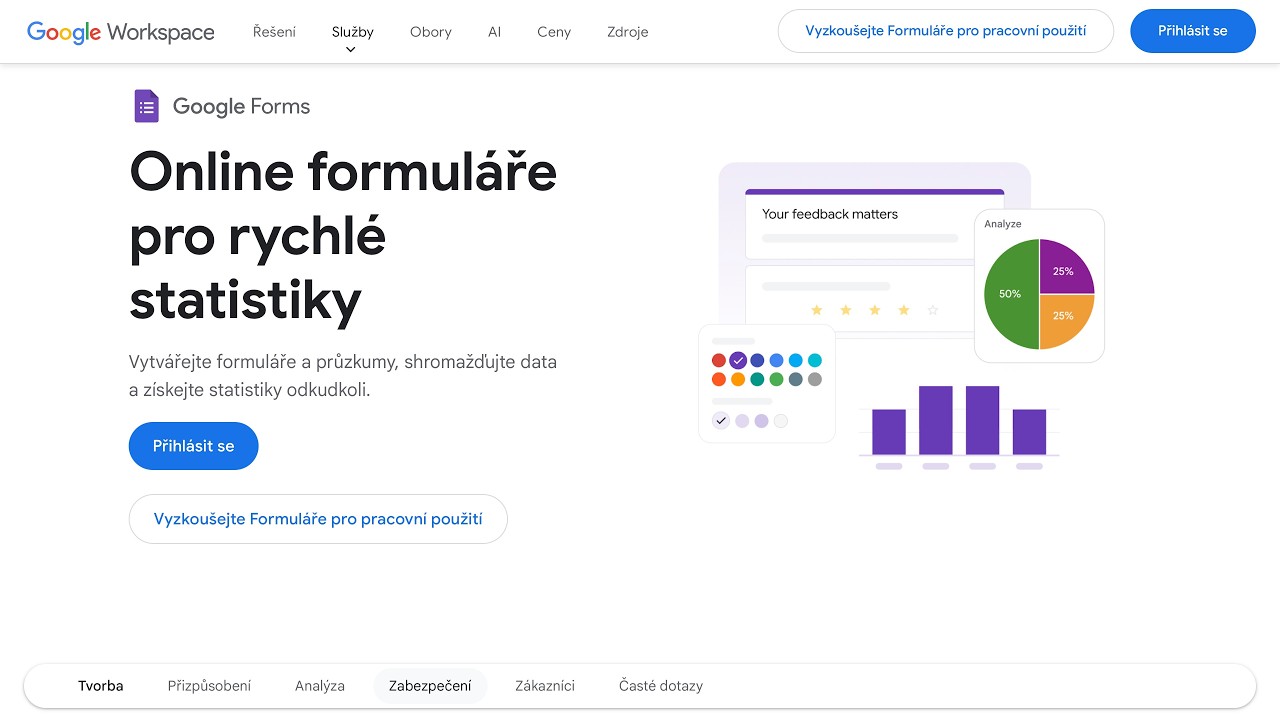Select the Tvorba tab
Image resolution: width=1280 pixels, height=720 pixels.
pyautogui.click(x=101, y=686)
